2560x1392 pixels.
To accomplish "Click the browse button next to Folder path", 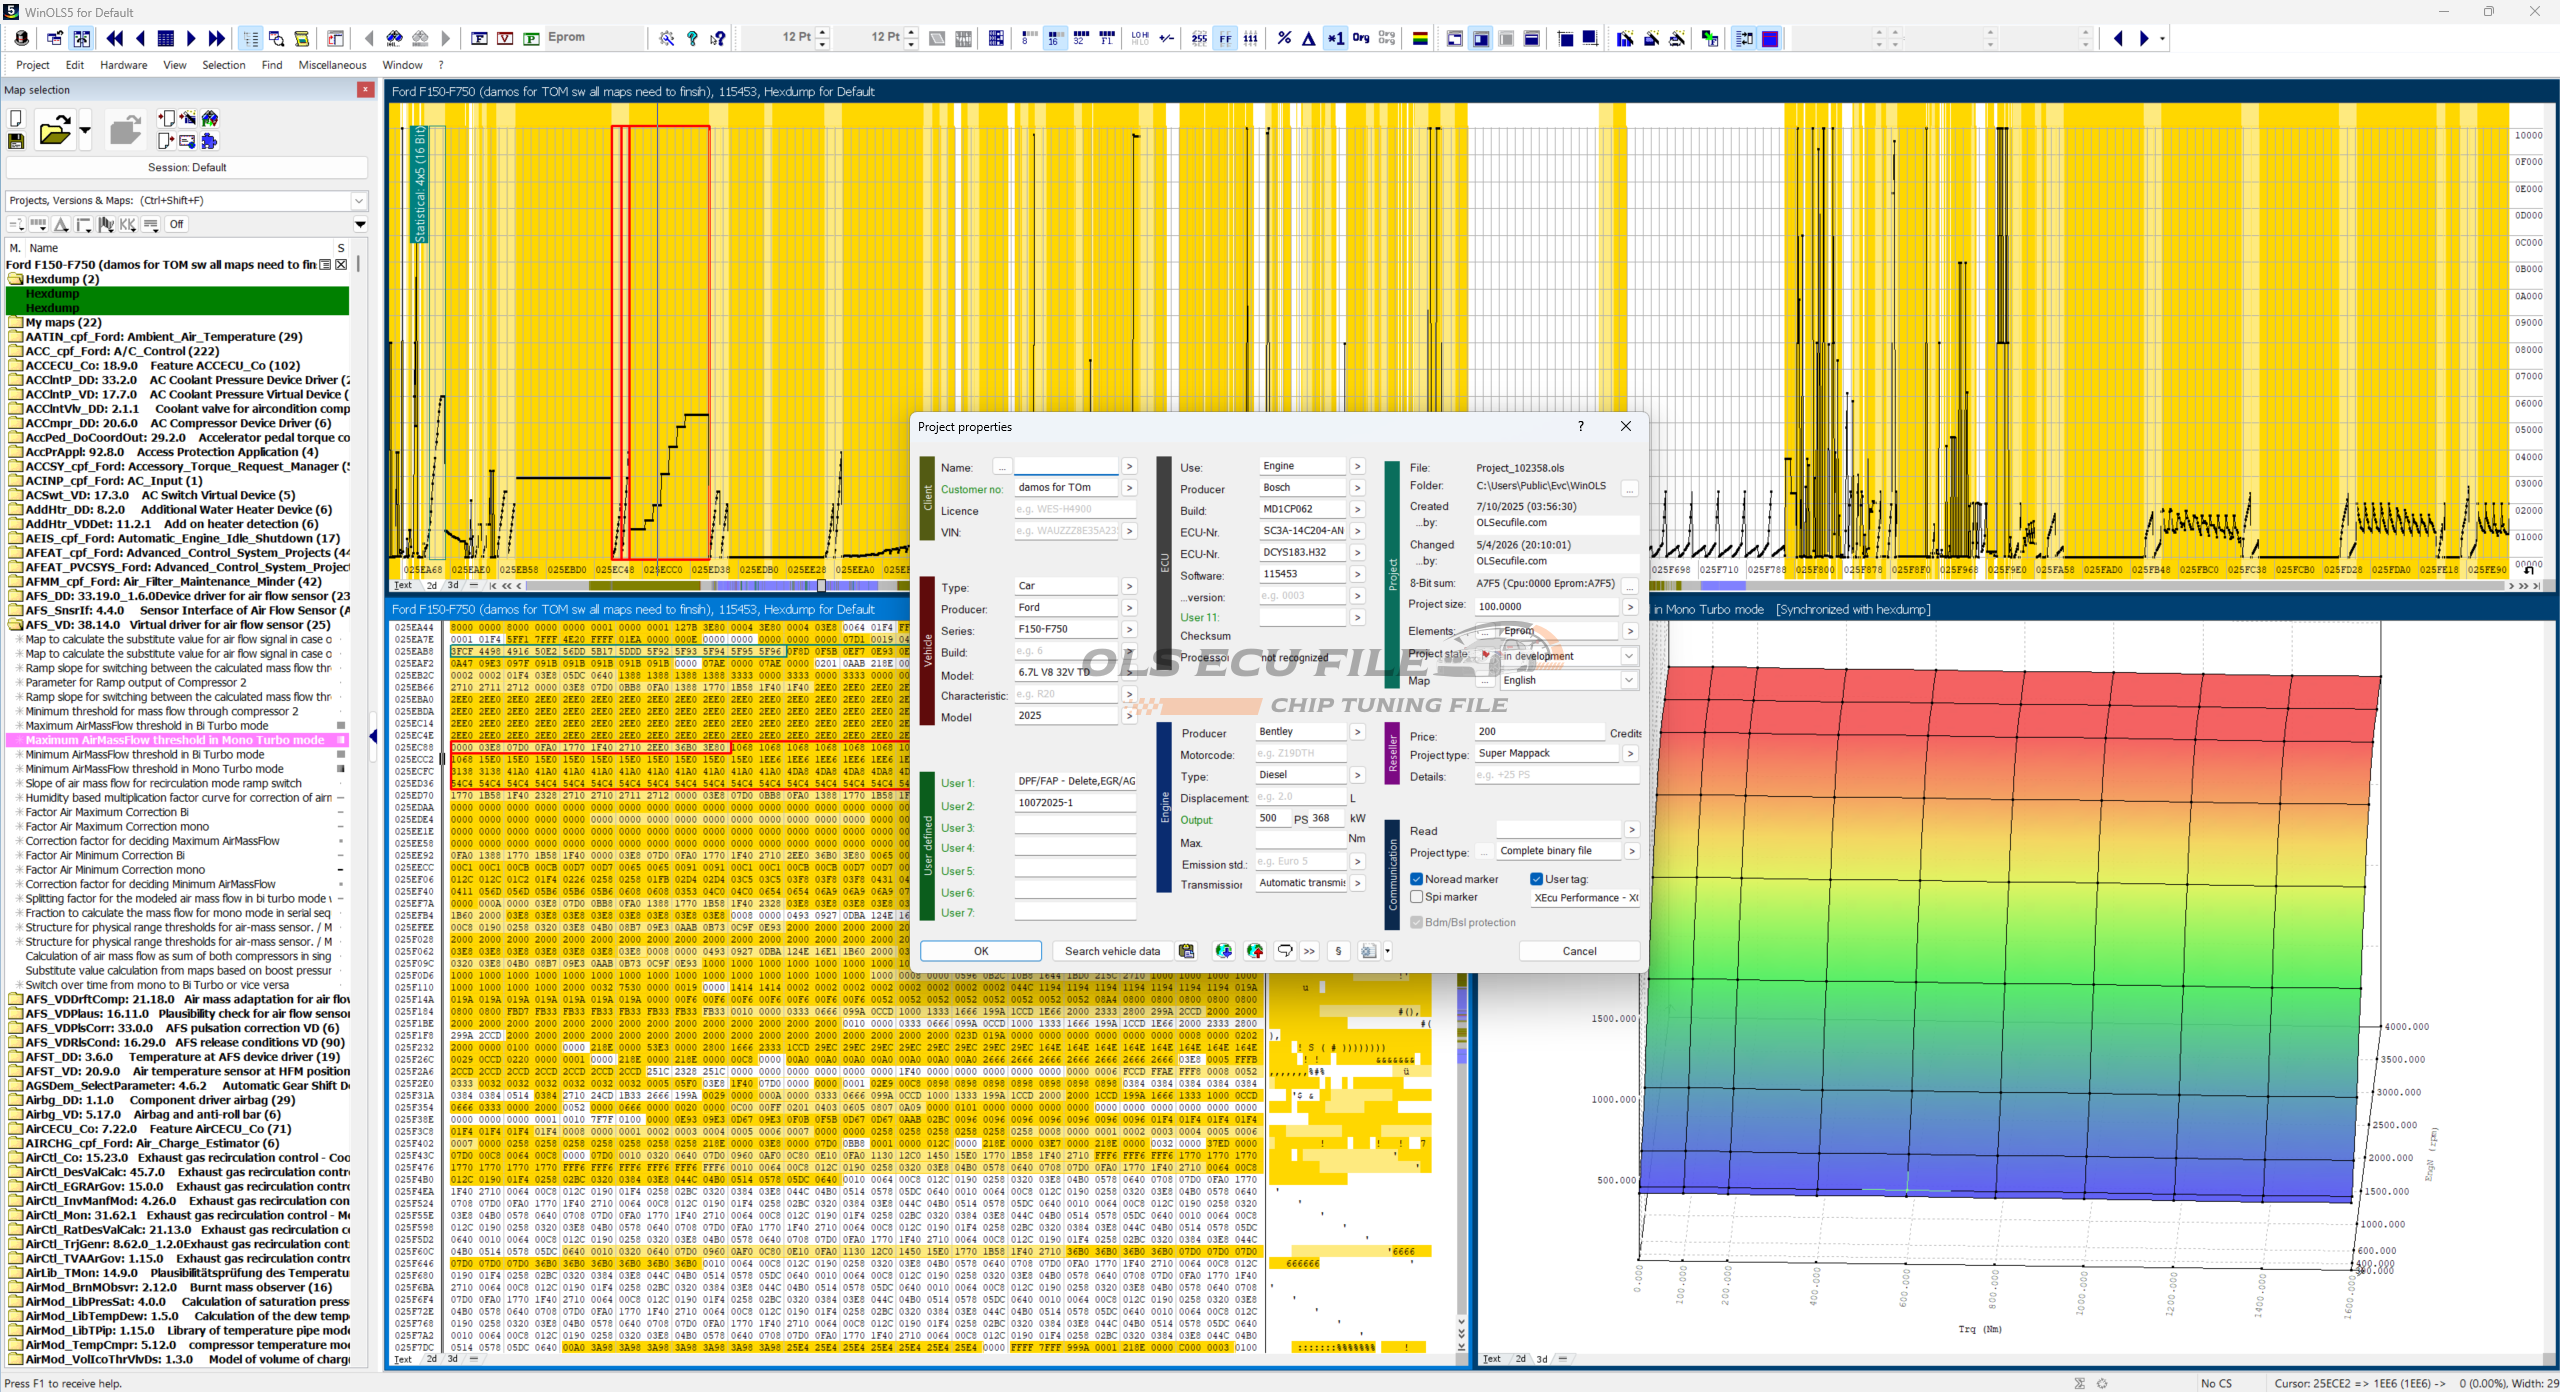I will click(x=1629, y=488).
